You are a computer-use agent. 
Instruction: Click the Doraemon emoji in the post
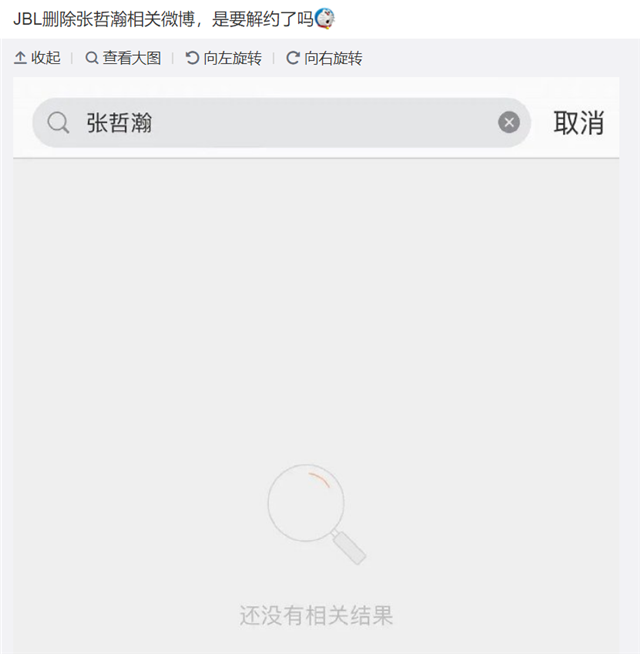(324, 19)
